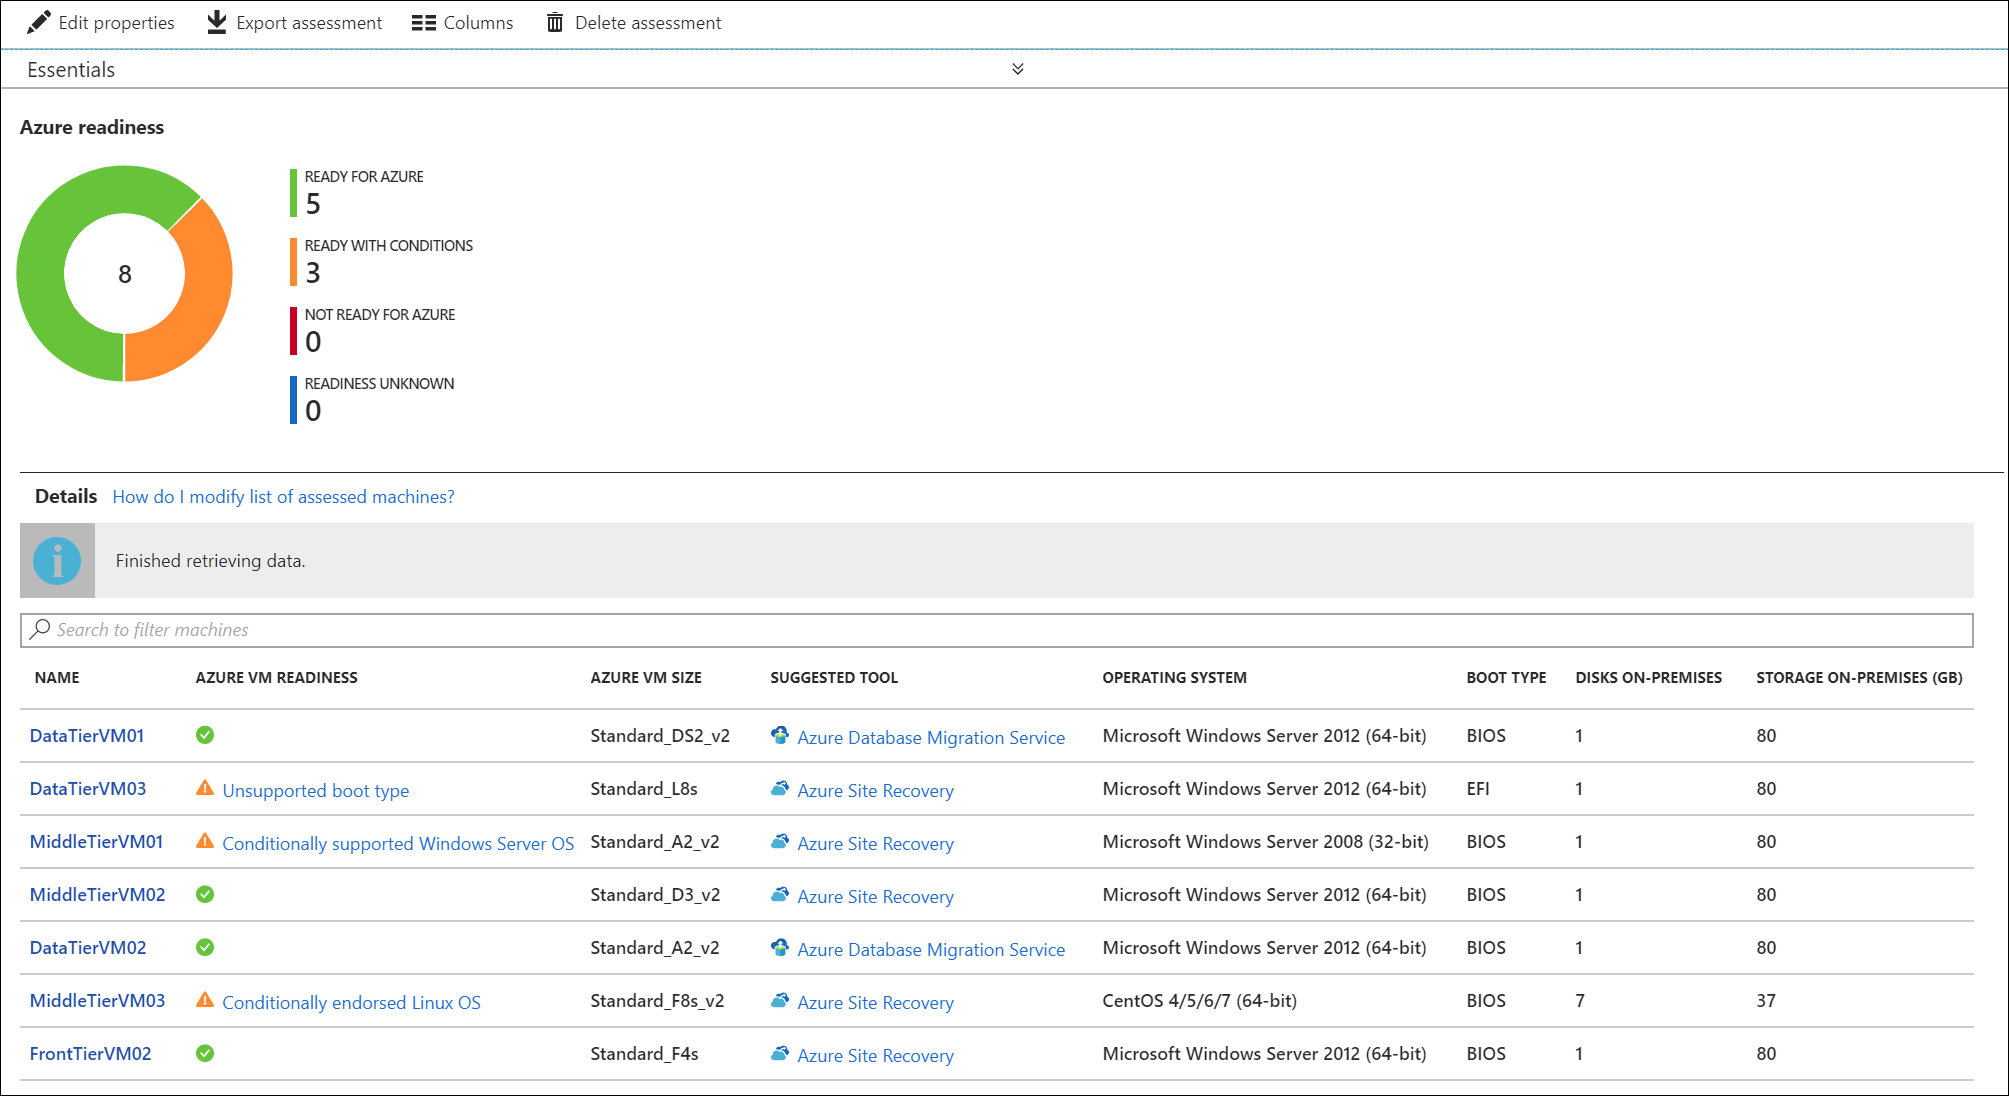The image size is (2009, 1096).
Task: Click the Azure Site Recovery cloud icon for MiddleTierVM02
Action: point(779,895)
